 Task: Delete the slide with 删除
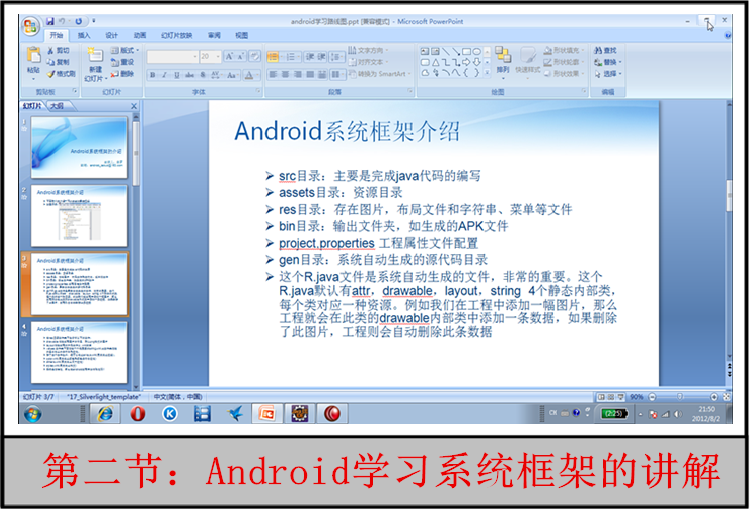122,74
